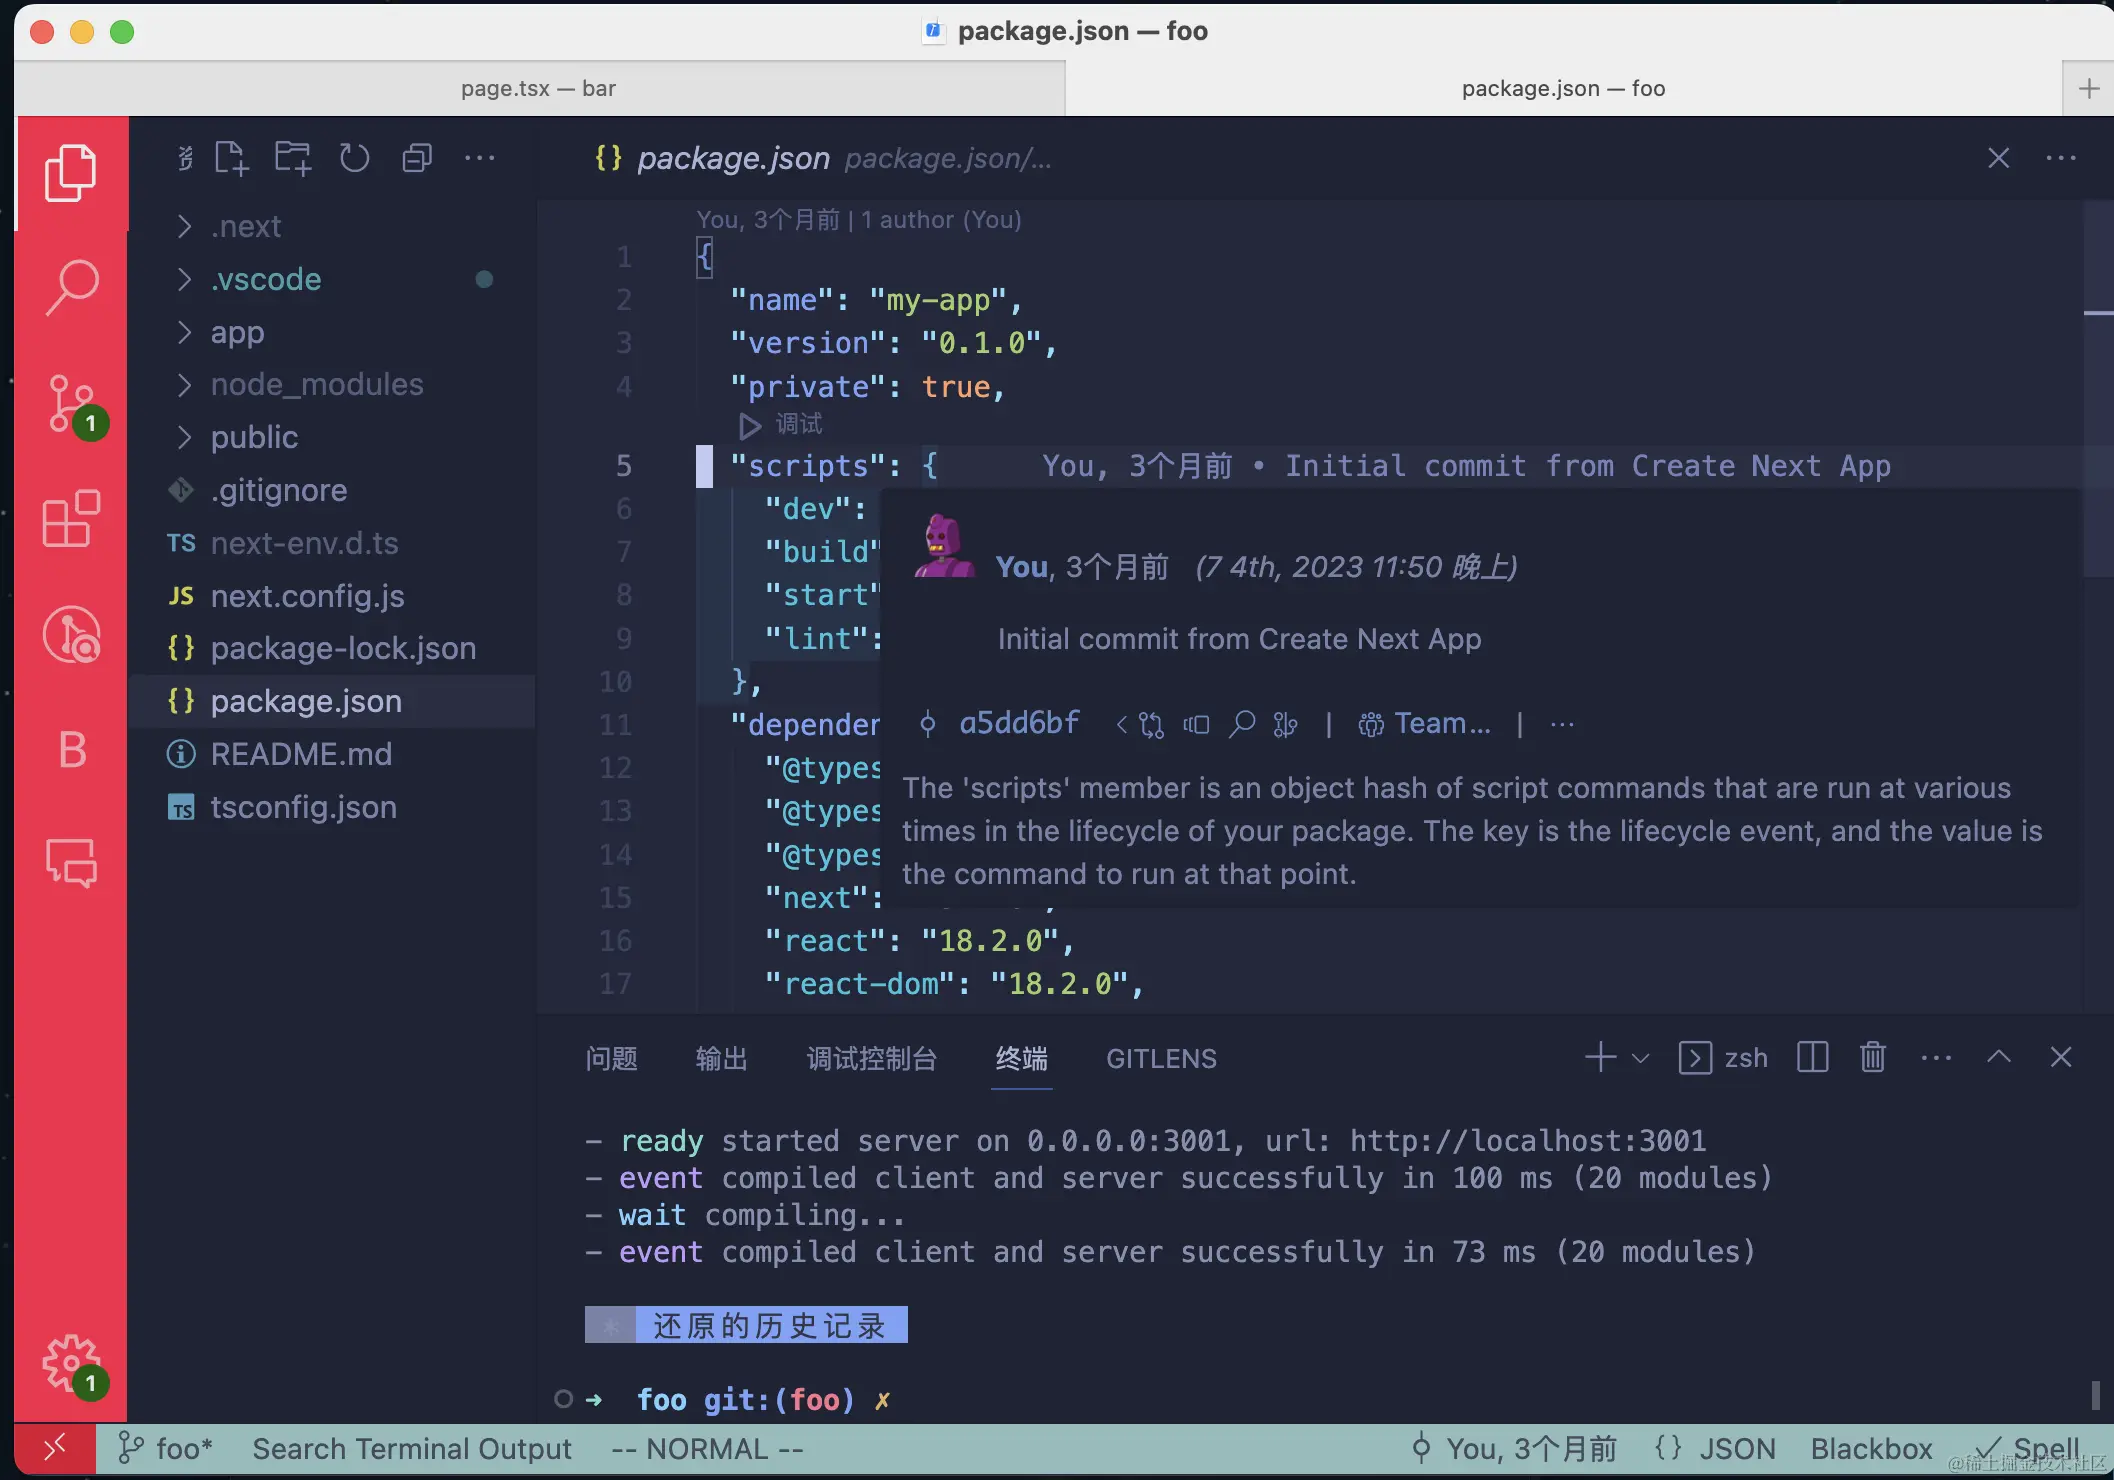Click commit hash a5dd6bf link
The width and height of the screenshot is (2114, 1480).
pos(1019,723)
